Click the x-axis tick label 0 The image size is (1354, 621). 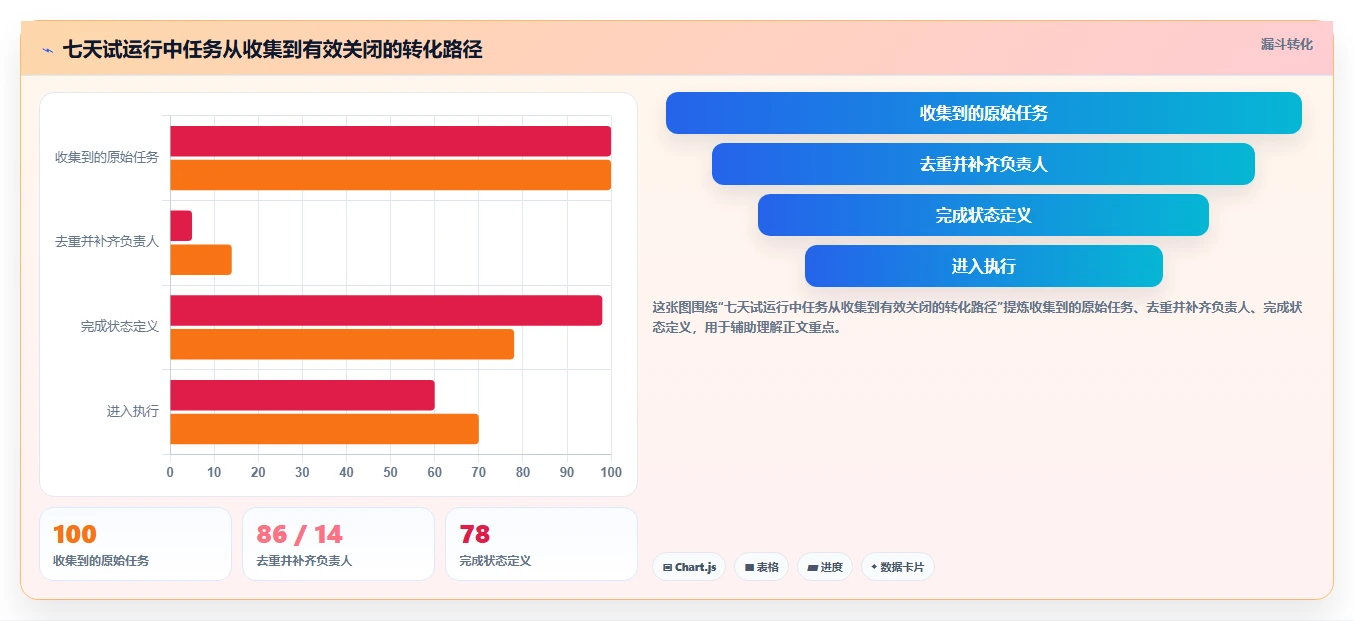[x=170, y=472]
